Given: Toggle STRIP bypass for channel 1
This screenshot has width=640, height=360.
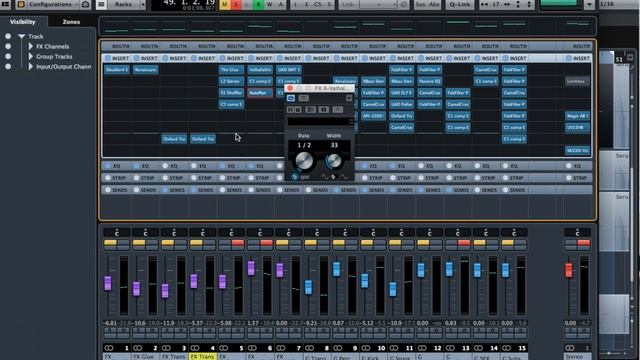Looking at the screenshot, I should (108, 178).
